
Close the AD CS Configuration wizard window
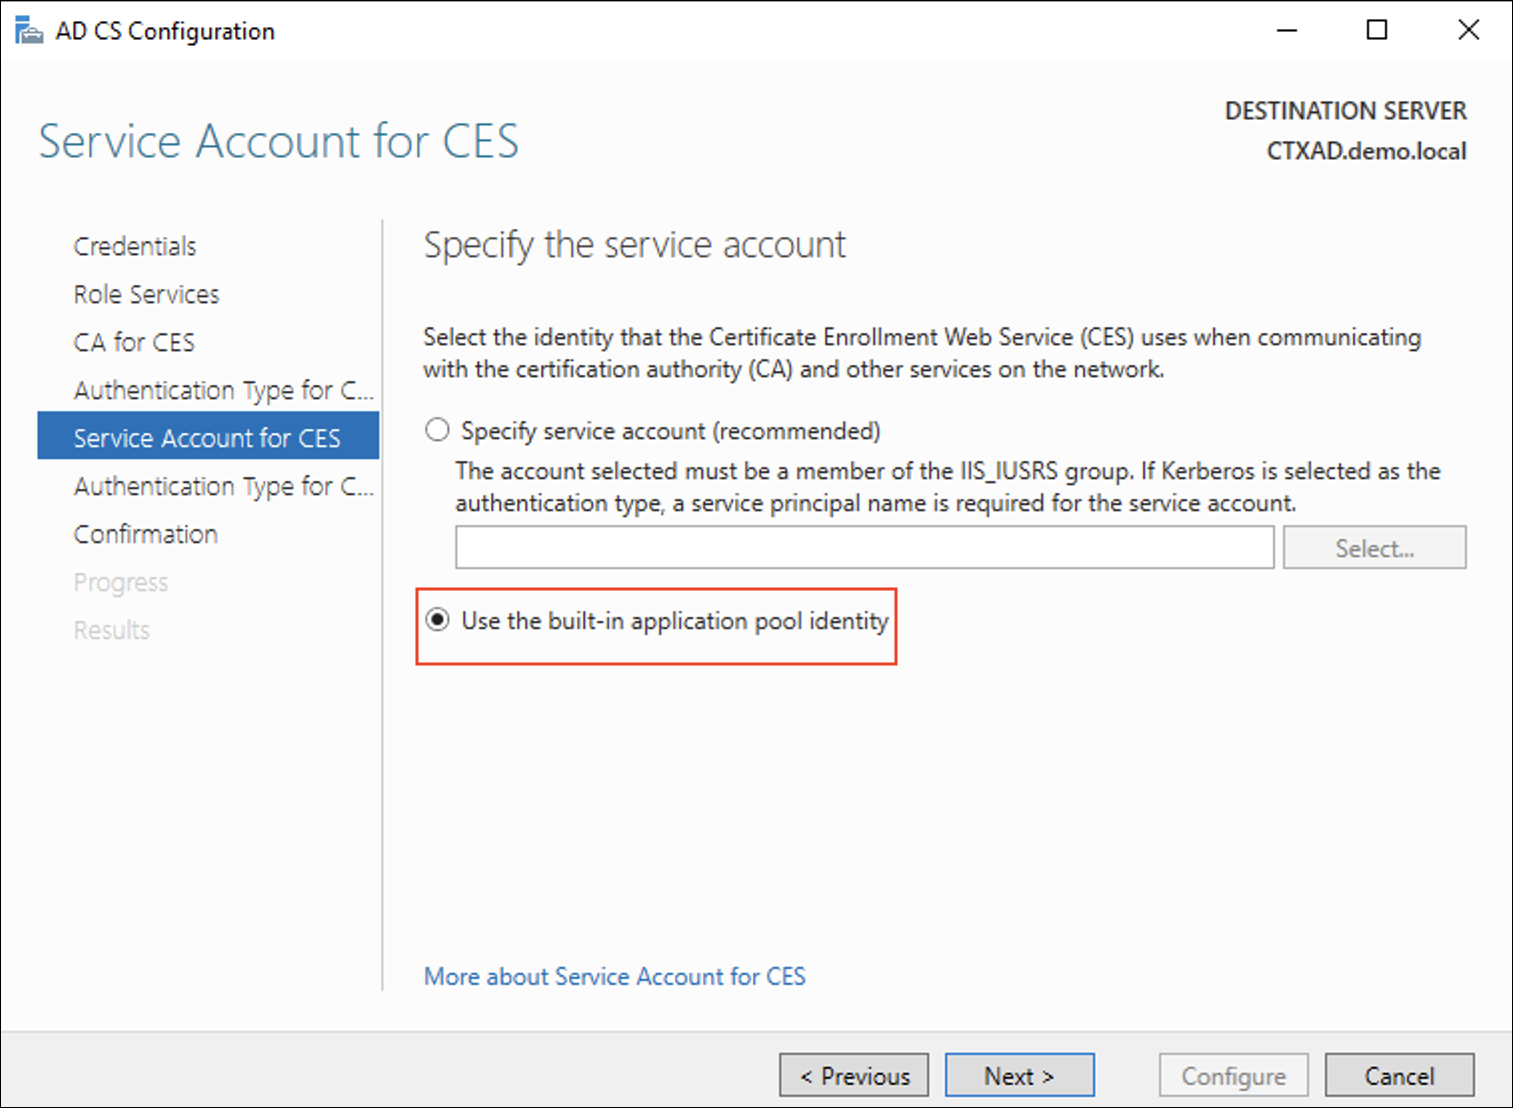(x=1468, y=31)
